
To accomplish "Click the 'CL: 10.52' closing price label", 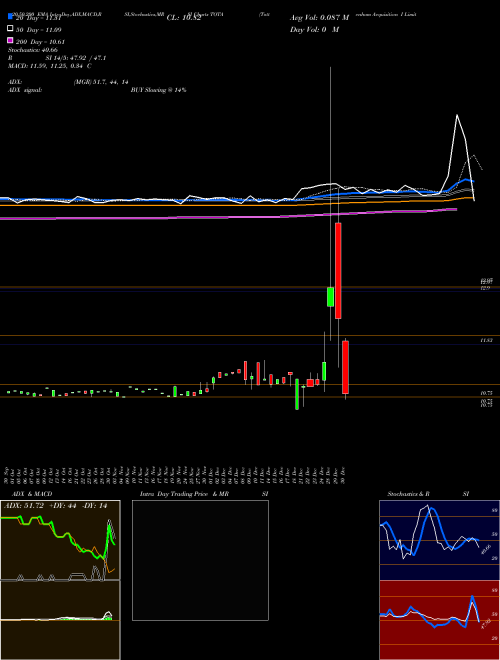I will [x=184, y=18].
